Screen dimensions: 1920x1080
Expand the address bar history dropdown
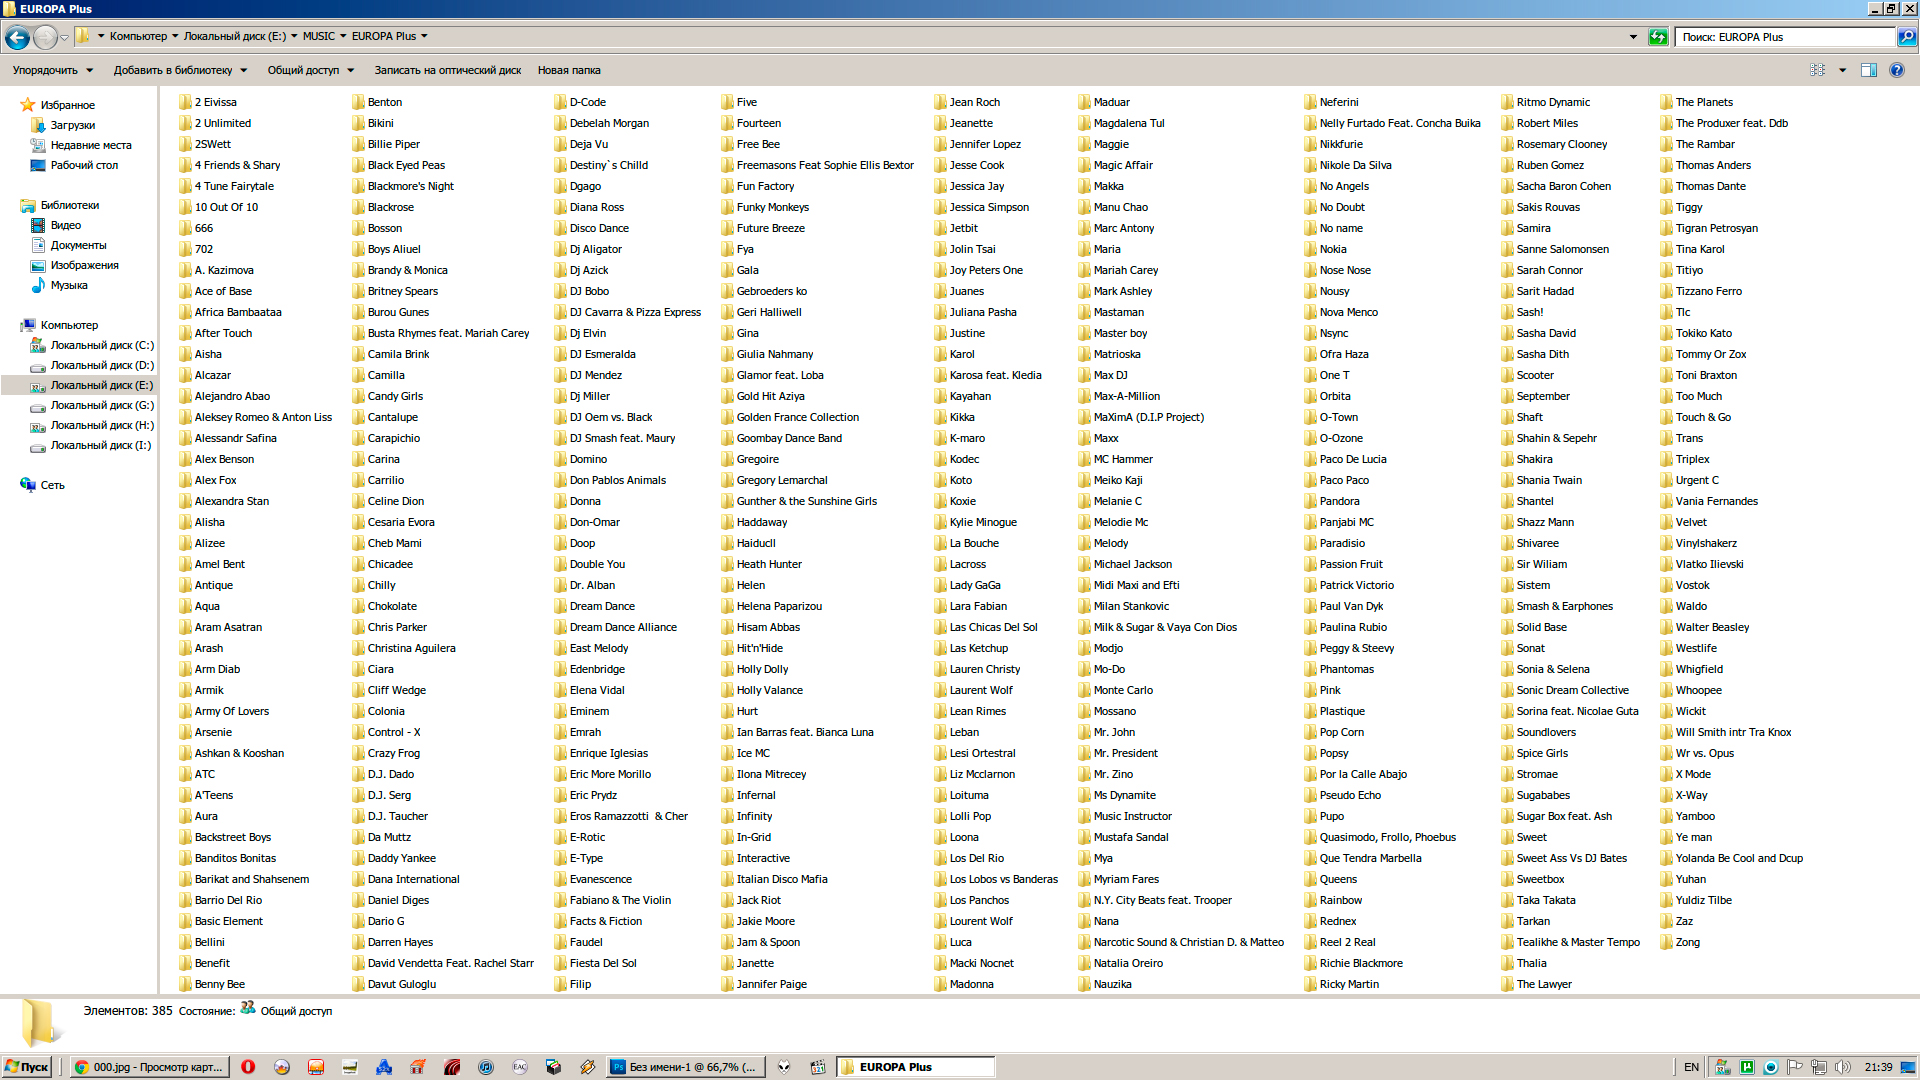click(1633, 37)
